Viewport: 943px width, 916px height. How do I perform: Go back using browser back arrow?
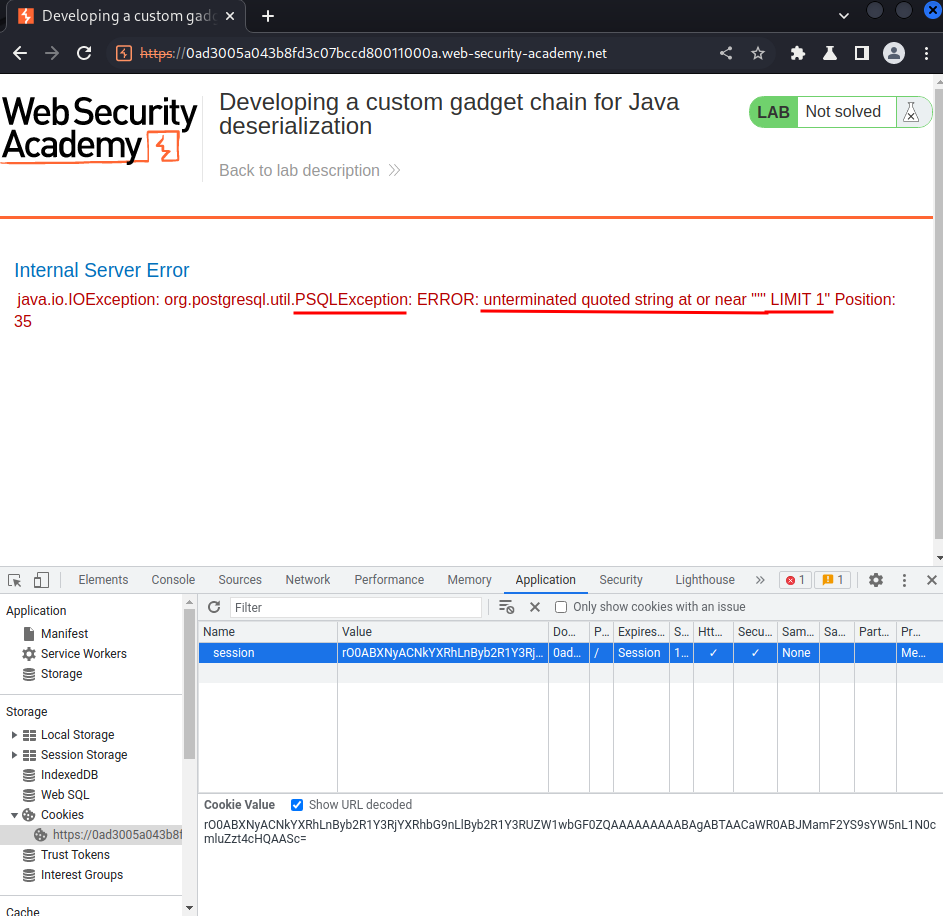20,54
